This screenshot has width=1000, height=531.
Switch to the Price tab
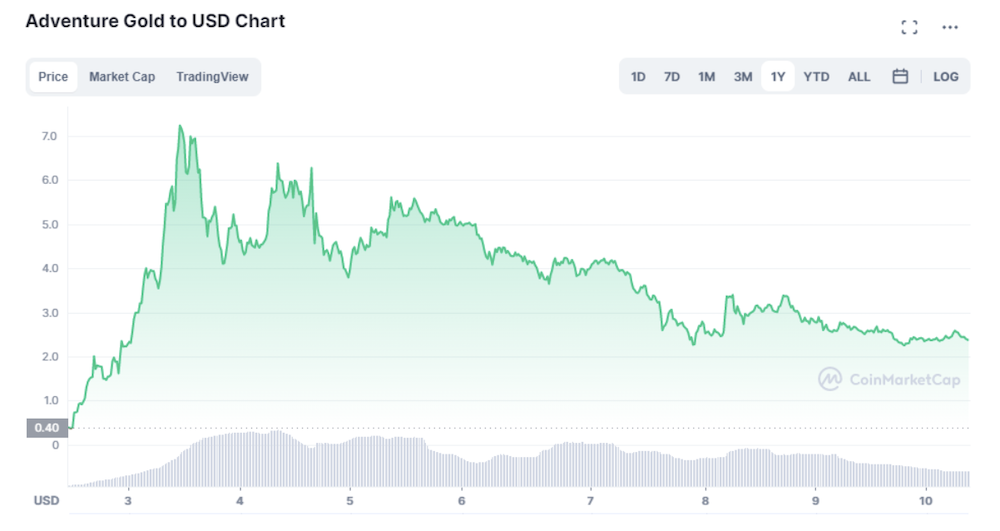click(x=53, y=76)
